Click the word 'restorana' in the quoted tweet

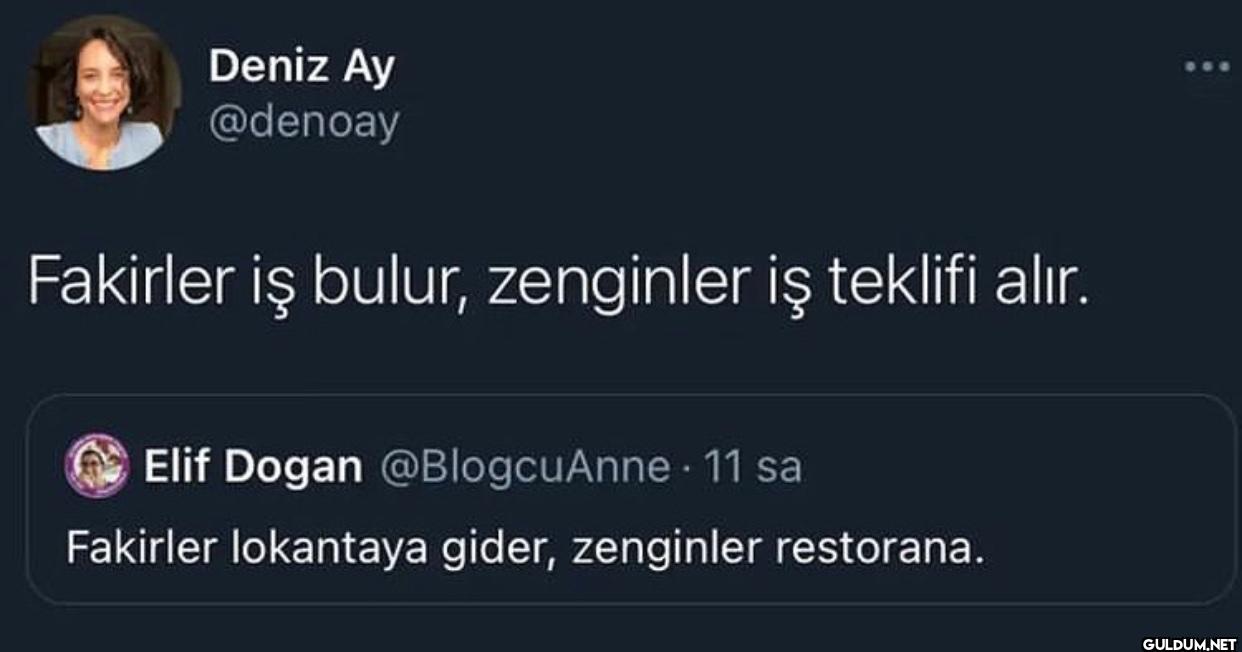point(870,547)
